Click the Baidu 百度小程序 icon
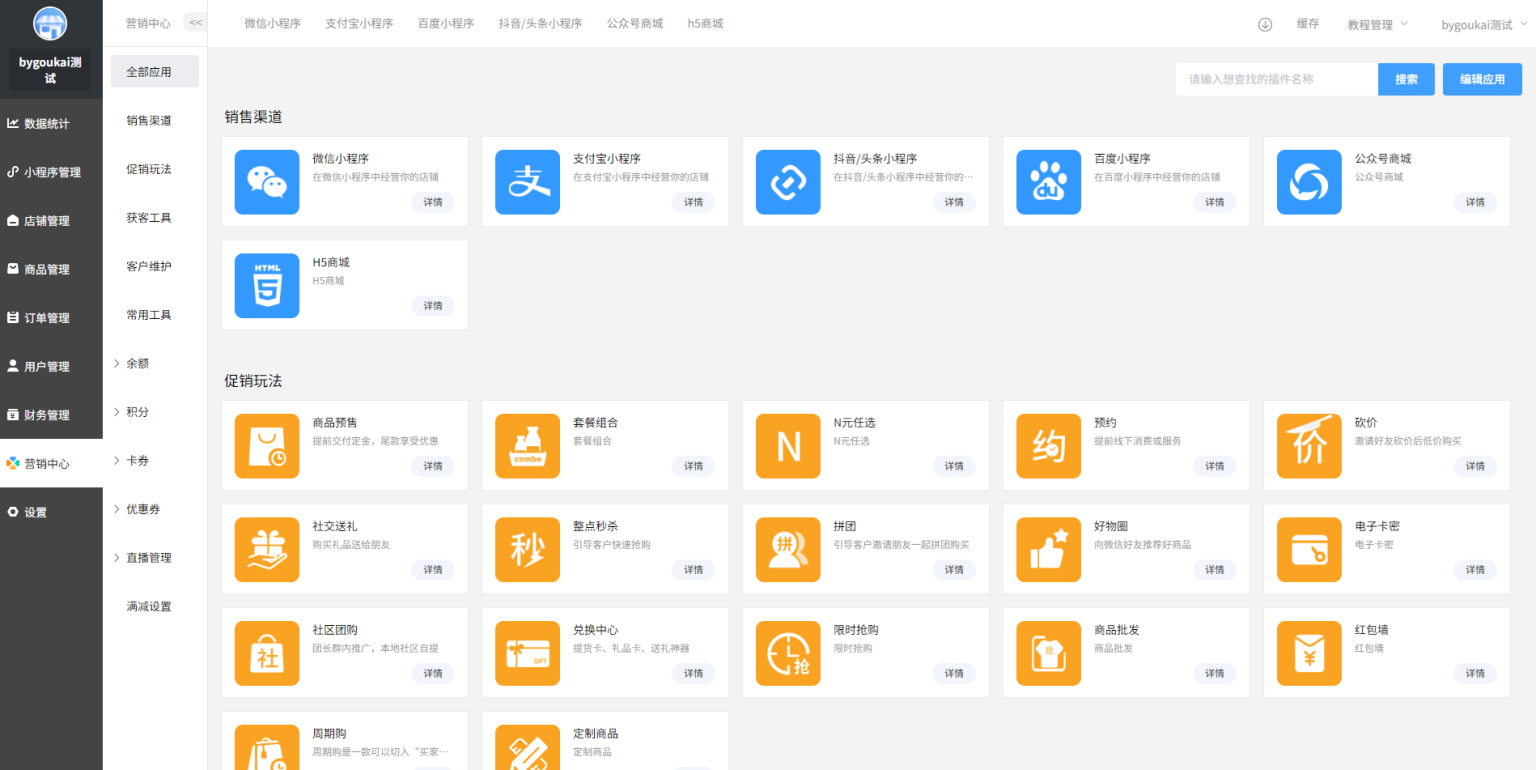Image resolution: width=1536 pixels, height=770 pixels. pyautogui.click(x=1048, y=181)
